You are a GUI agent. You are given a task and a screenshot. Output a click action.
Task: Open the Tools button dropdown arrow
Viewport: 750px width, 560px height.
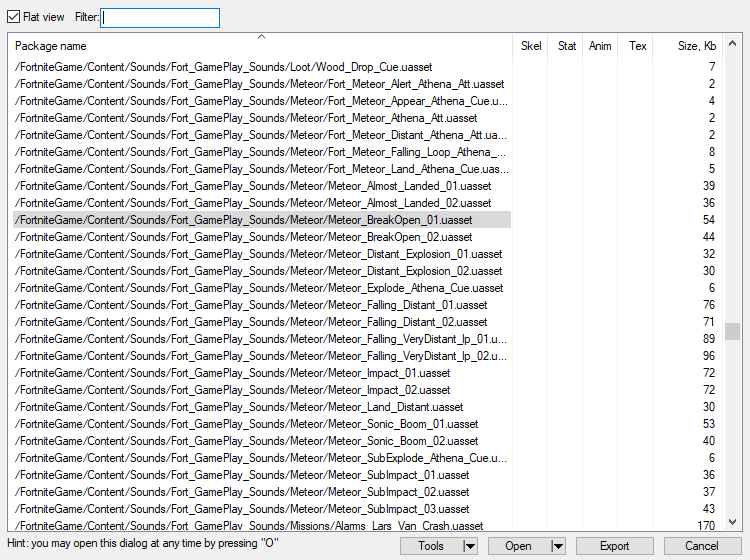[x=470, y=546]
